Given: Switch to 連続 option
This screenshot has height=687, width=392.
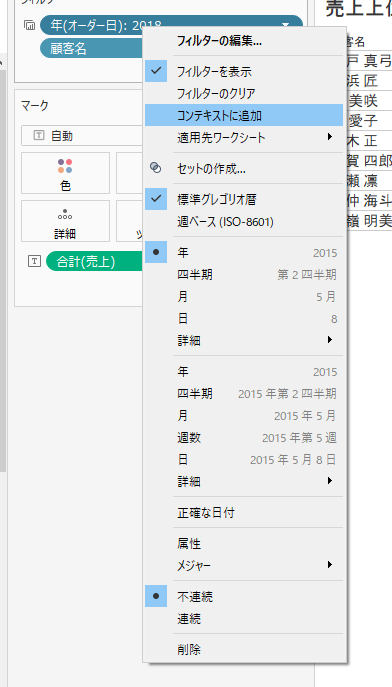Looking at the screenshot, I should click(244, 619).
